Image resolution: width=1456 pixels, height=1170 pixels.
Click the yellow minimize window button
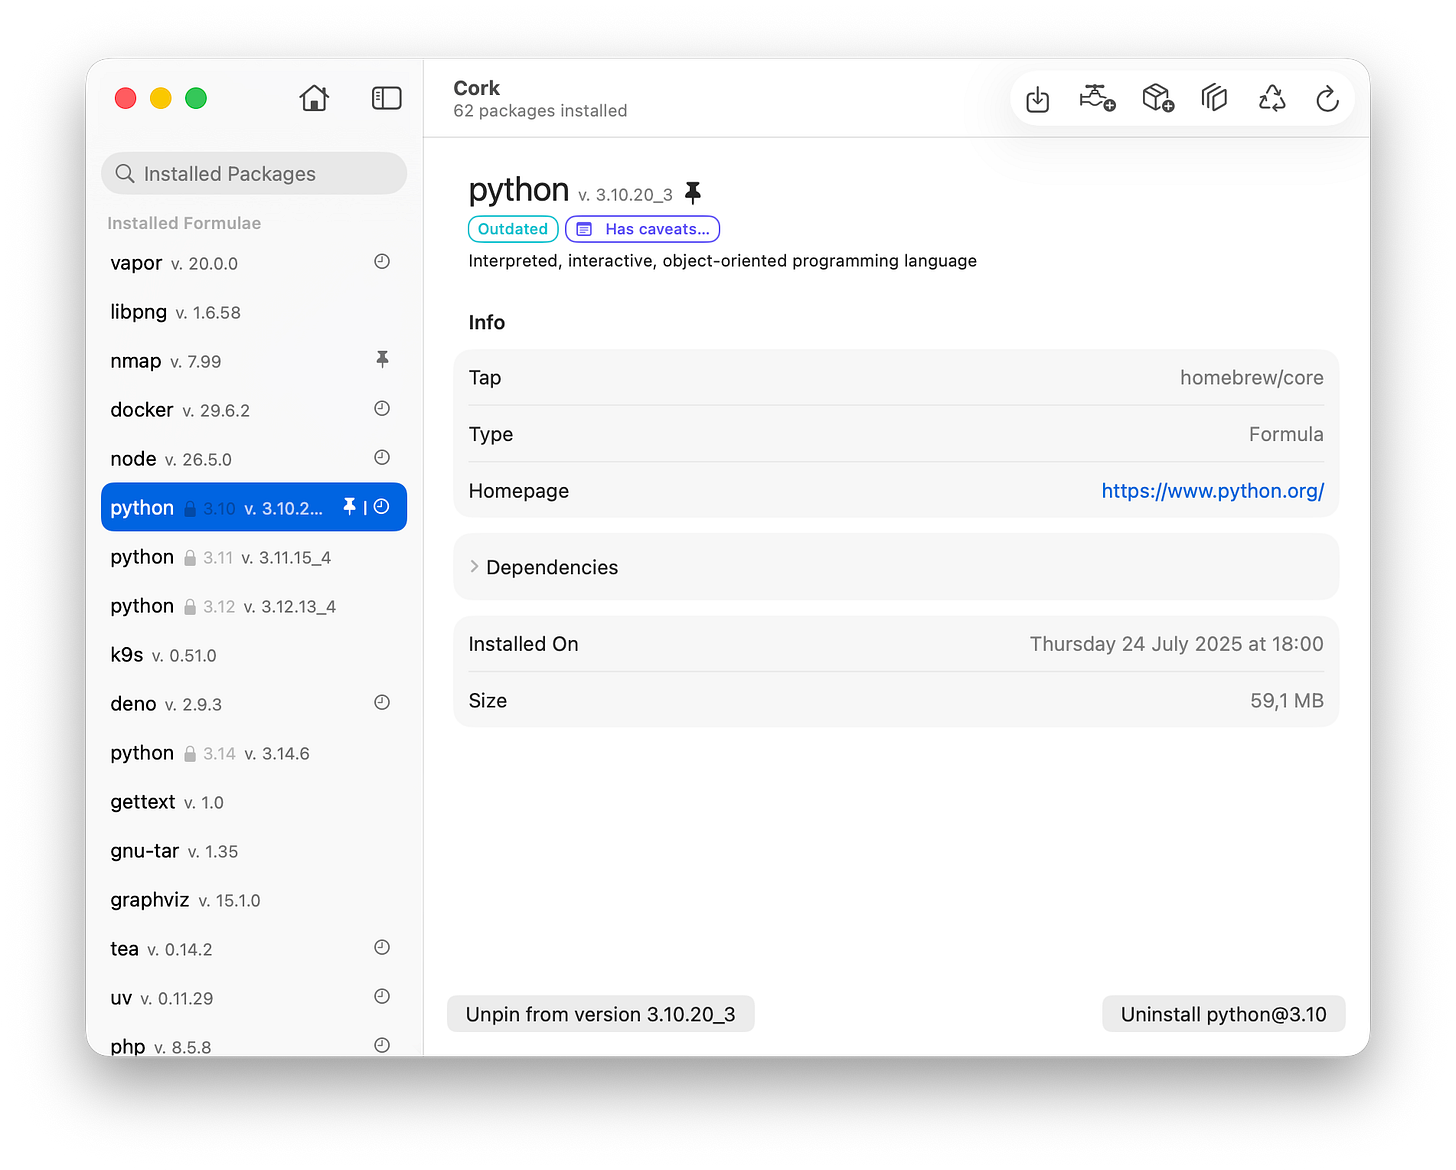coord(161,98)
